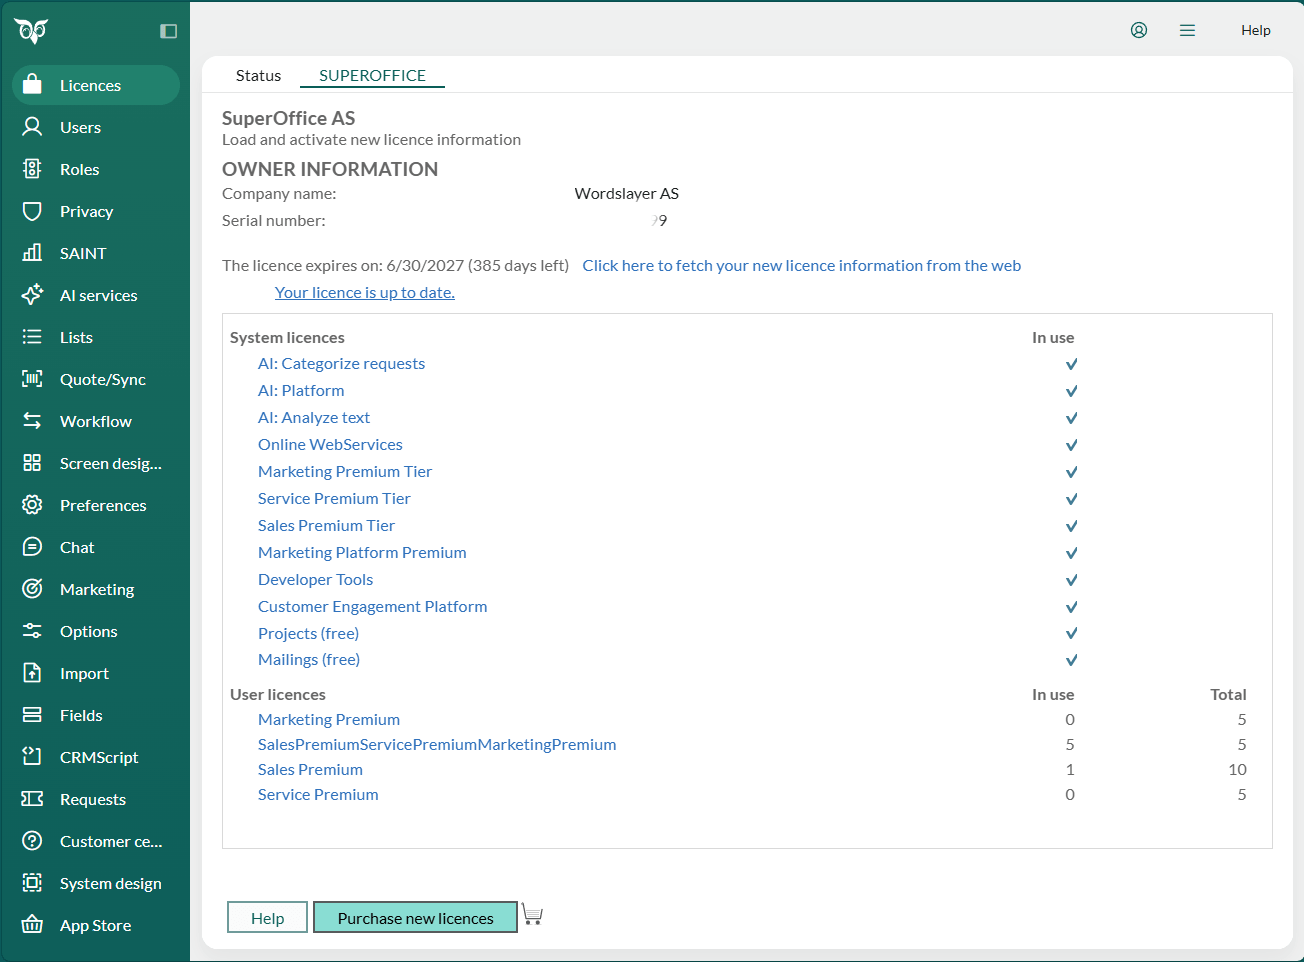Select the Options sliders icon

point(32,631)
